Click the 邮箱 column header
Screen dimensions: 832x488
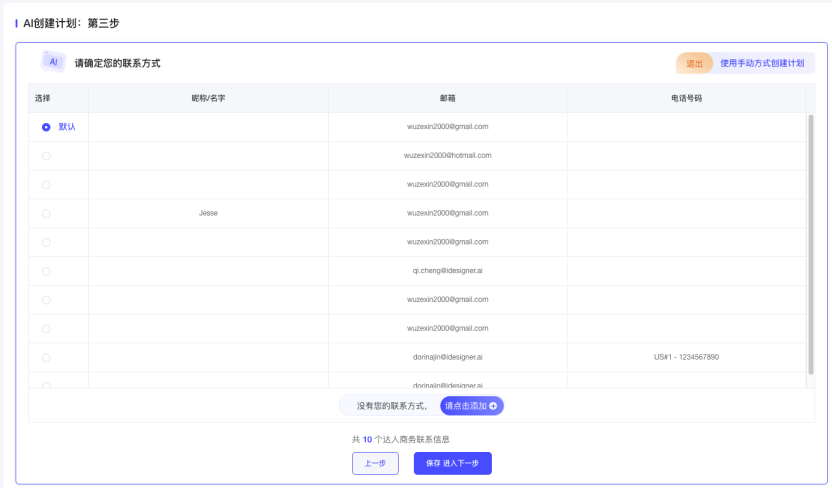coord(447,98)
